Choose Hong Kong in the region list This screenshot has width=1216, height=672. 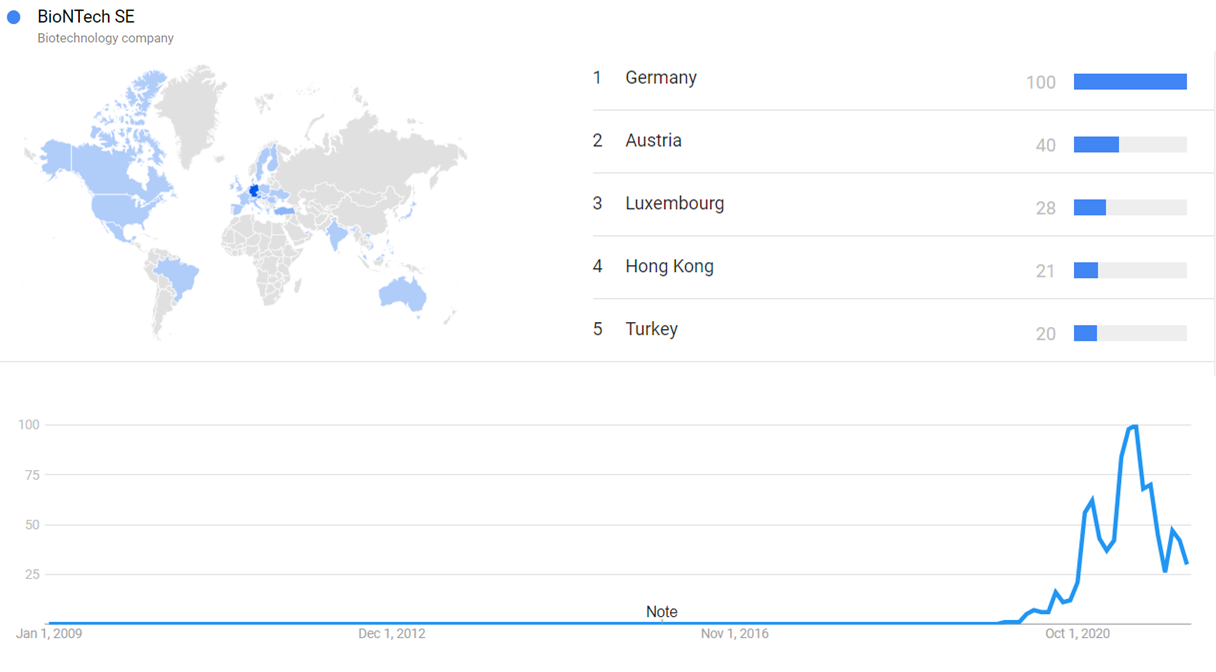(x=669, y=267)
